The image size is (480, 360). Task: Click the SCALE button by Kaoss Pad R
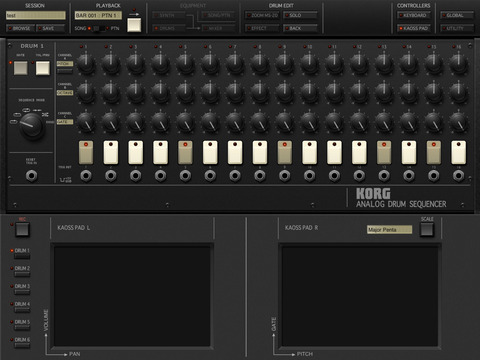coord(427,229)
